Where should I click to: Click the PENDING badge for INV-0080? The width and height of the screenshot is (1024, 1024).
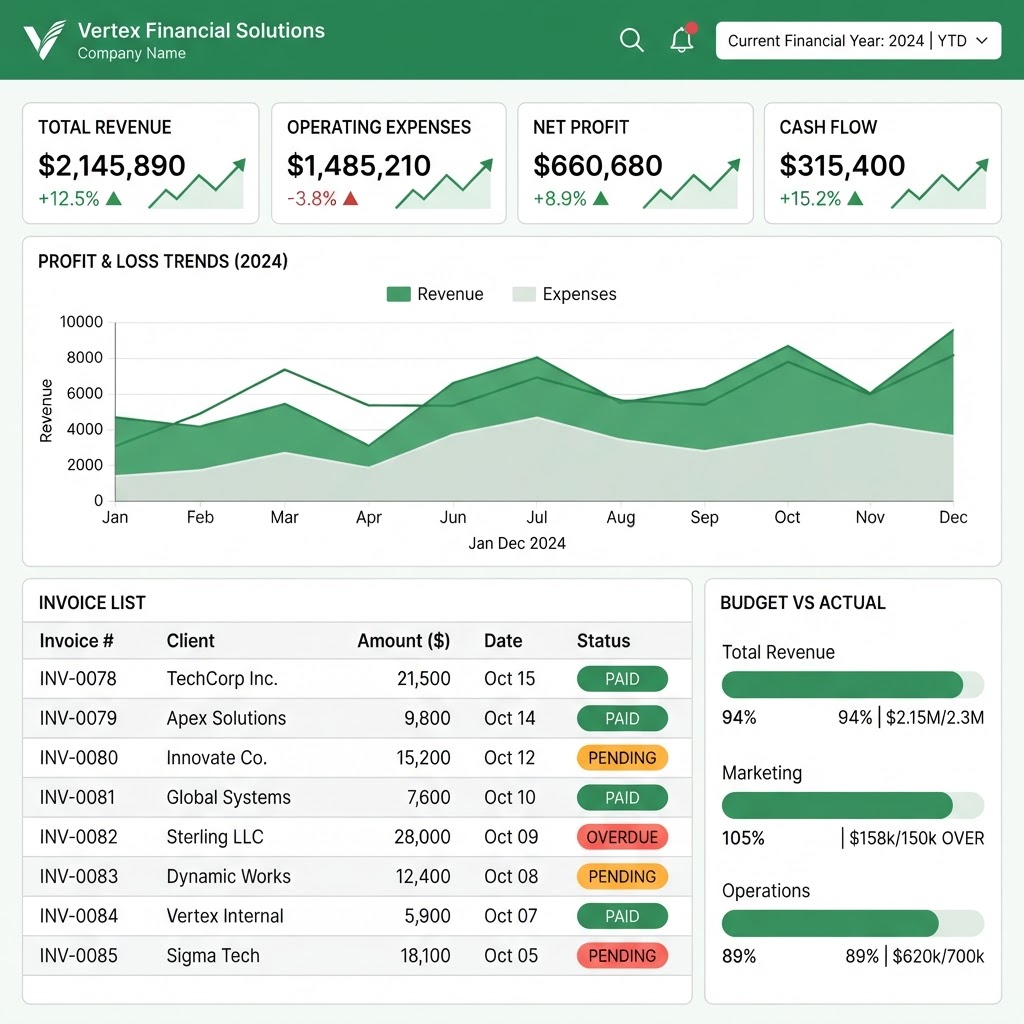pos(622,758)
